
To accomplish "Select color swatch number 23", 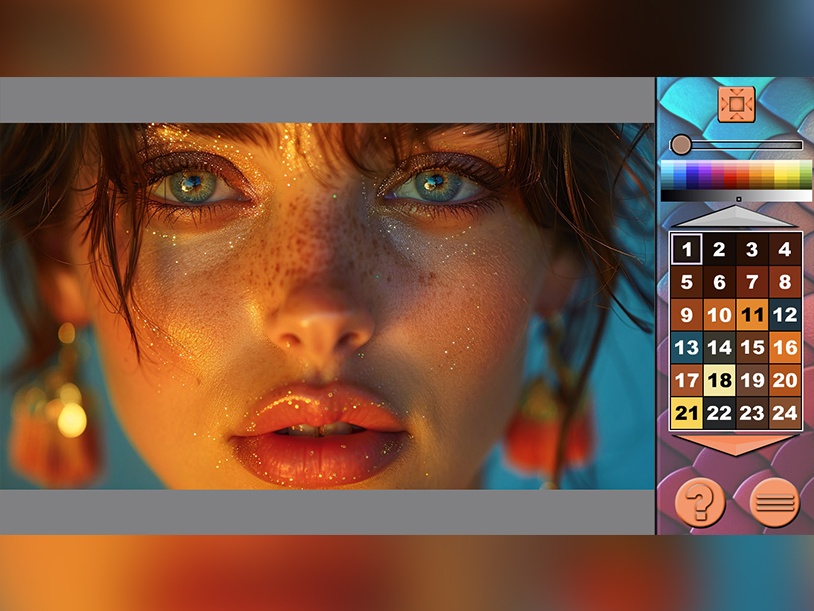I will click(752, 413).
